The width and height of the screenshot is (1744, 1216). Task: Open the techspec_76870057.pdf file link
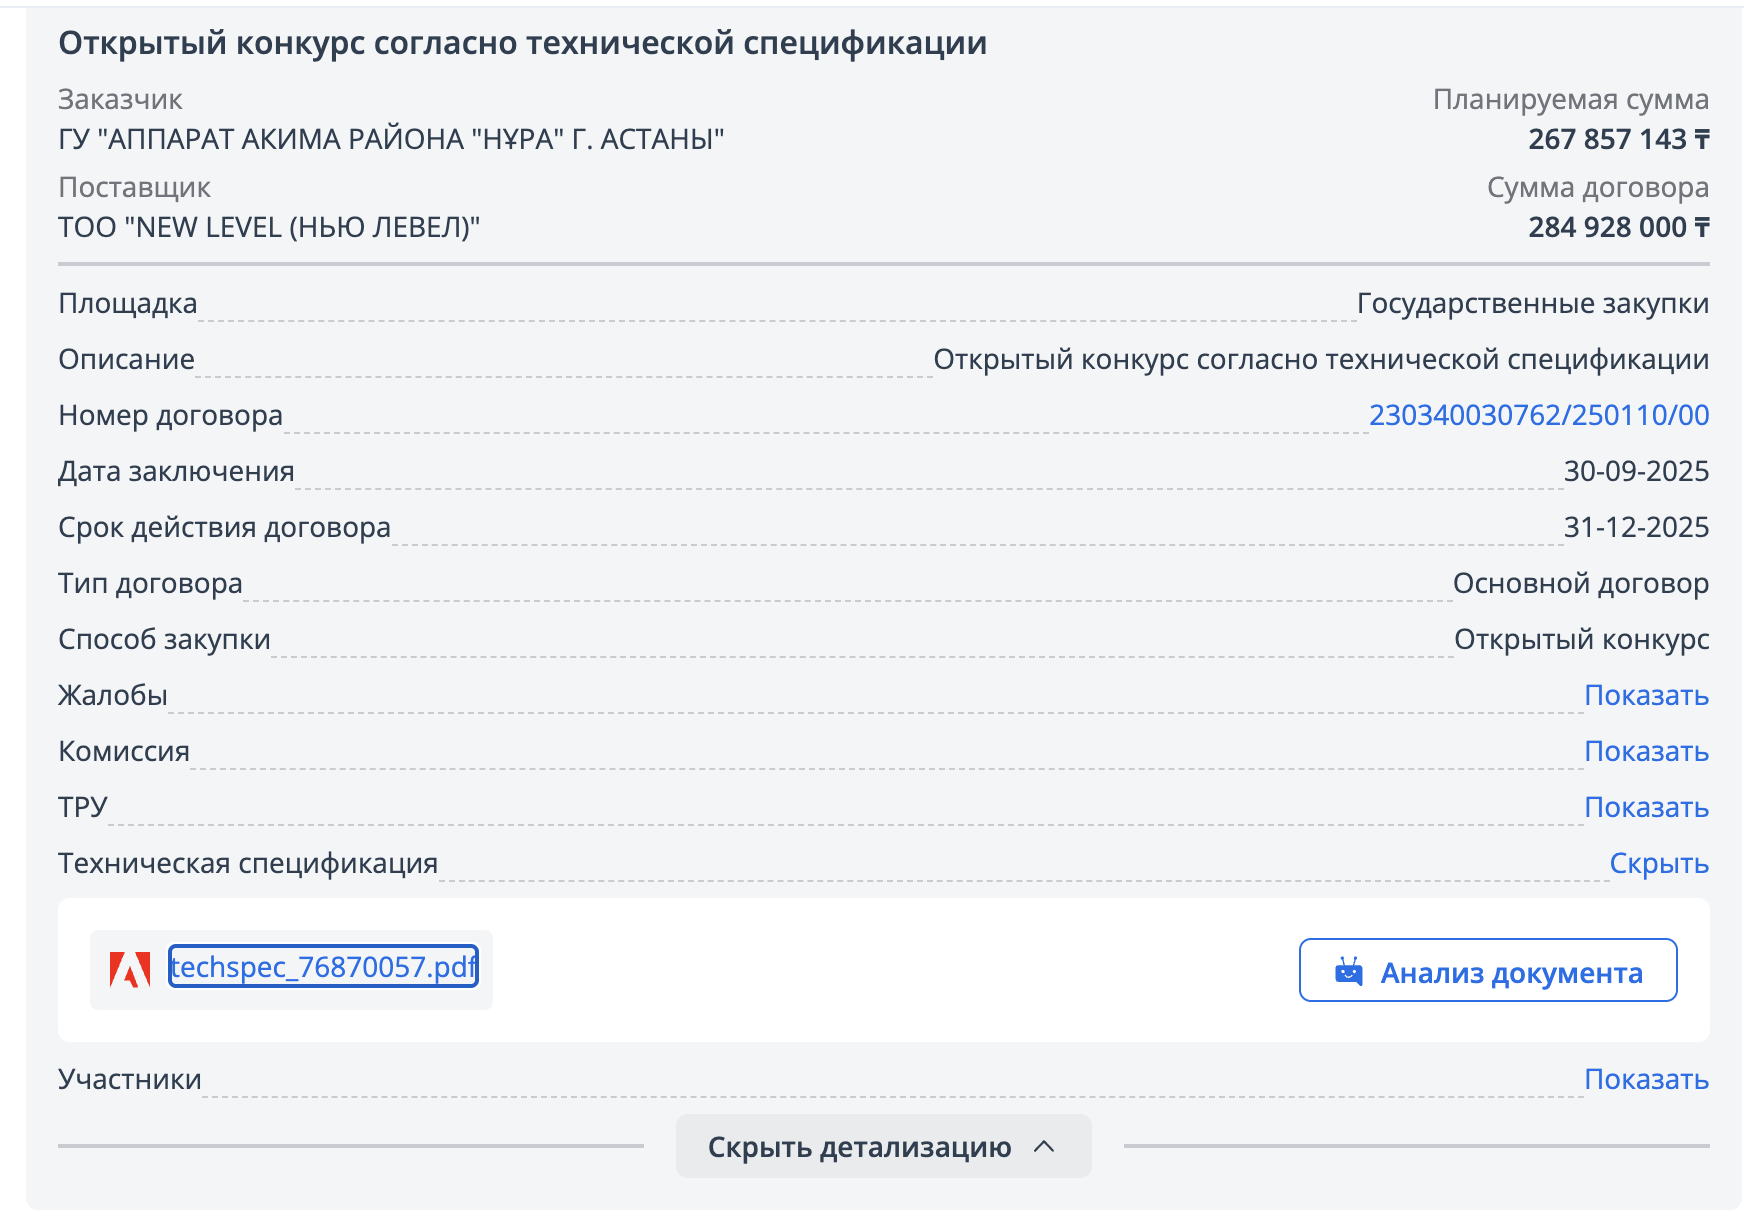pyautogui.click(x=323, y=967)
